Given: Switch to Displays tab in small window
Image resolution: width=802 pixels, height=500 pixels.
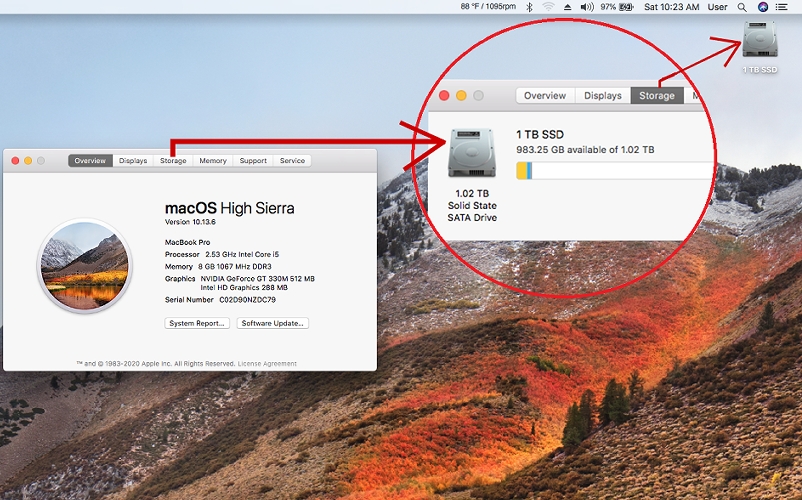Looking at the screenshot, I should (133, 161).
